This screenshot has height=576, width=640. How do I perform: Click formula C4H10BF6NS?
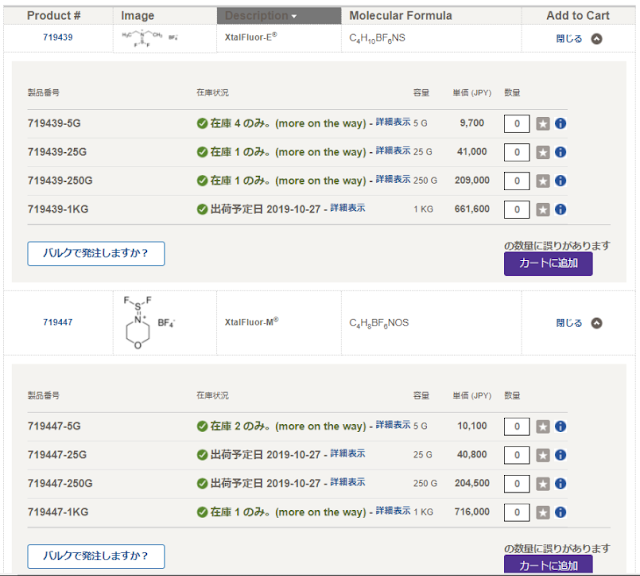[377, 38]
